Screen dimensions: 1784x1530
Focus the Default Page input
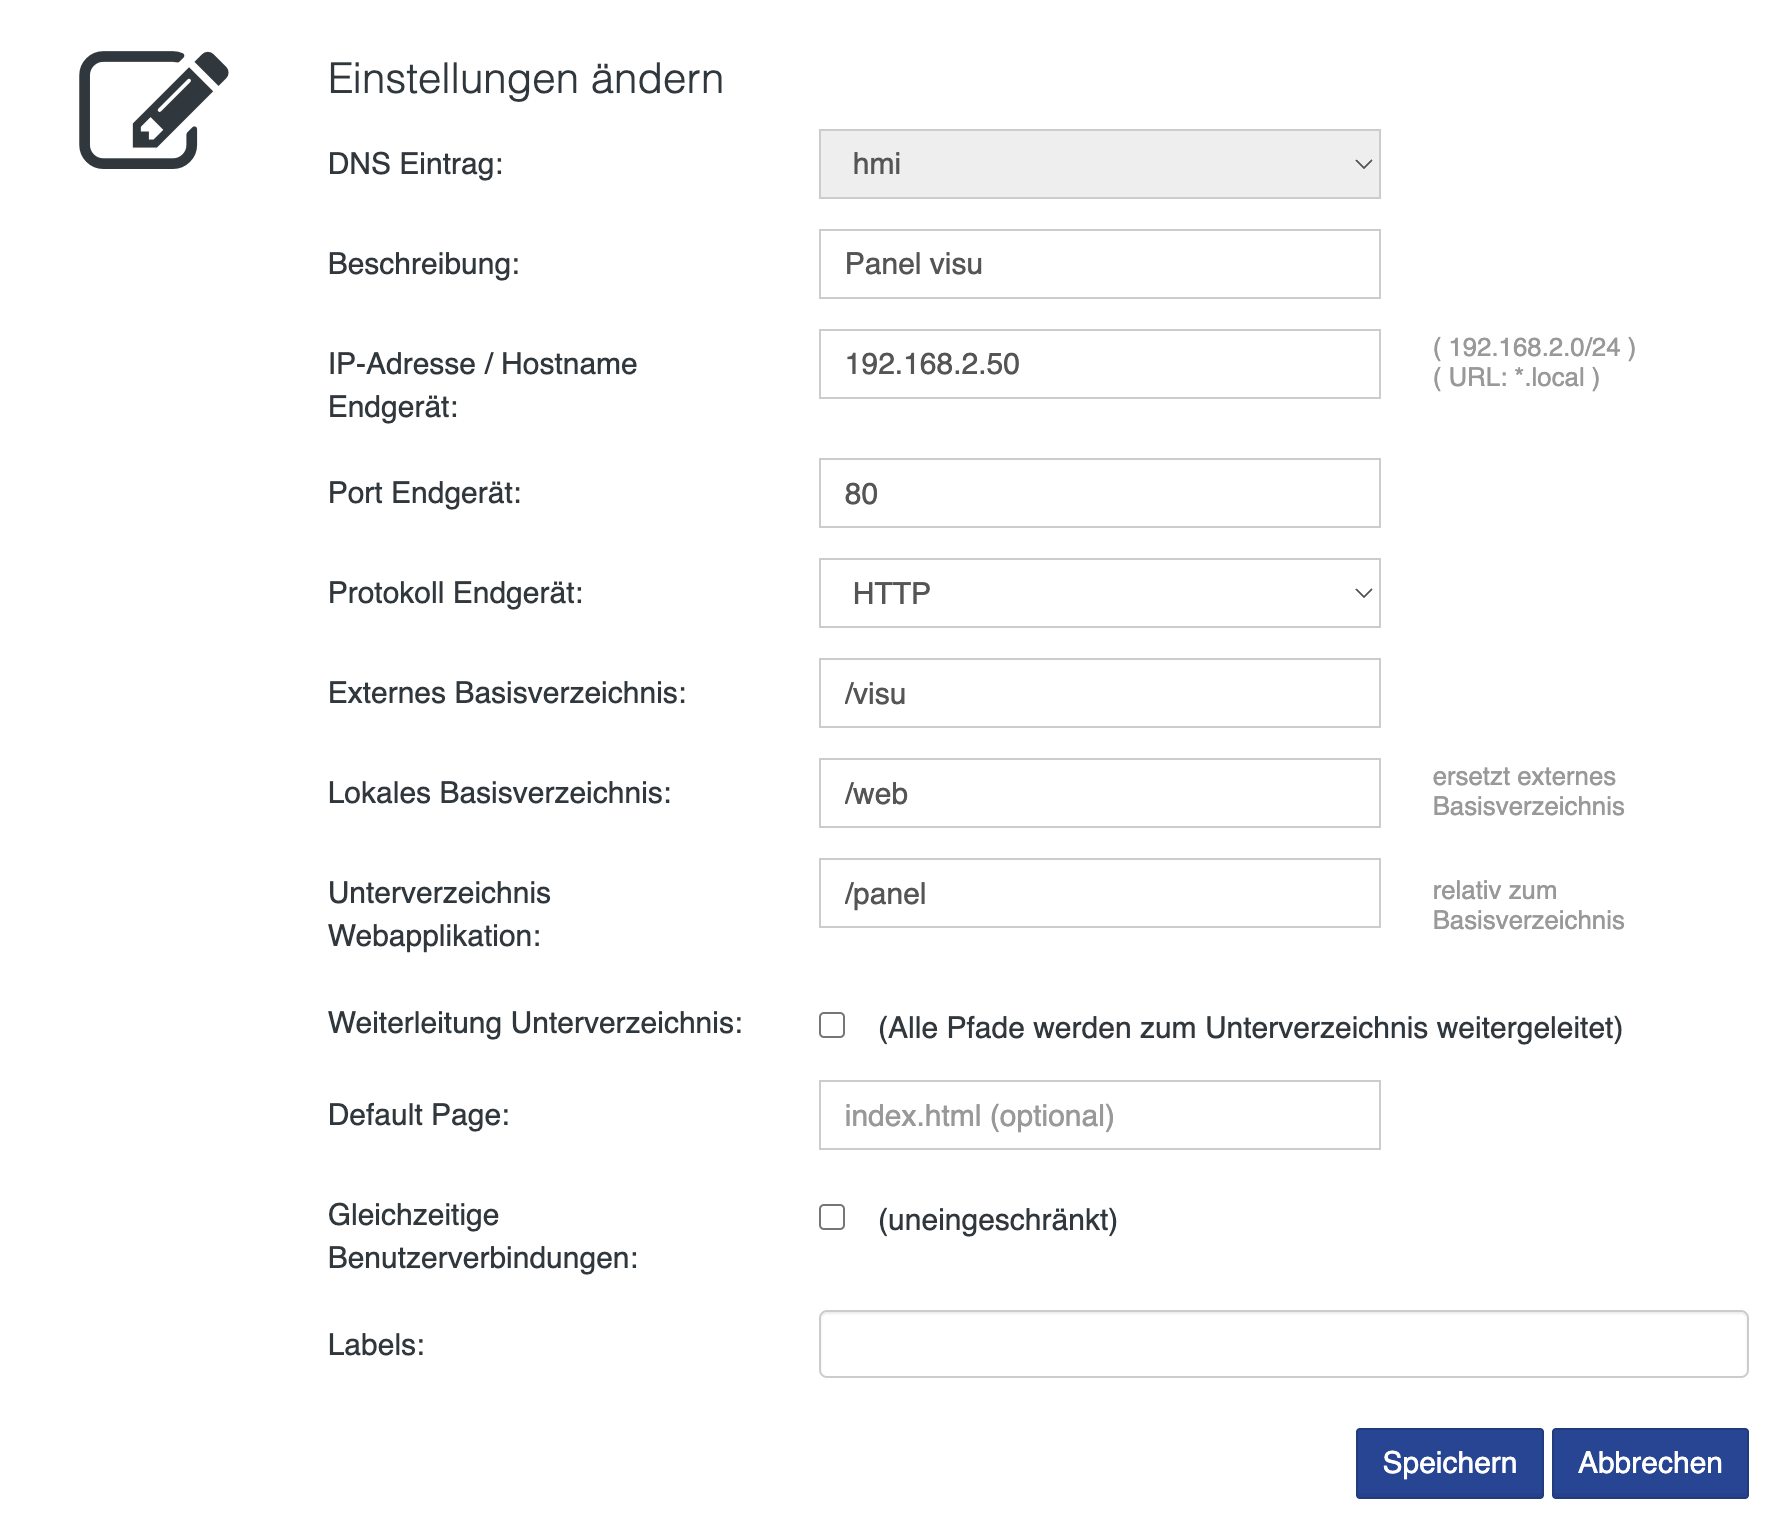pos(1098,1115)
